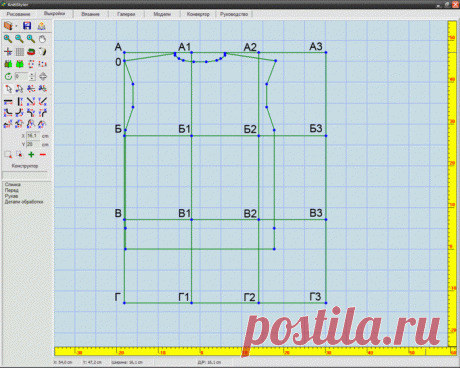Select the horizontal line drawing tool
Viewport: 460px width, 368px height.
(8, 101)
